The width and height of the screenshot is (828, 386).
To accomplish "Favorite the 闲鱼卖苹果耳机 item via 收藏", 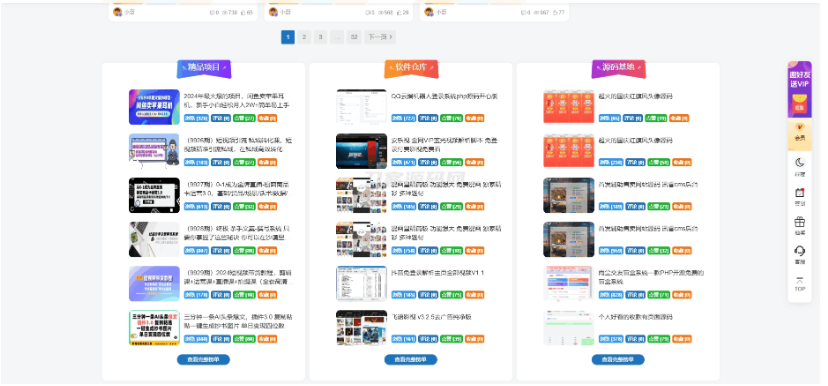I will tap(267, 118).
